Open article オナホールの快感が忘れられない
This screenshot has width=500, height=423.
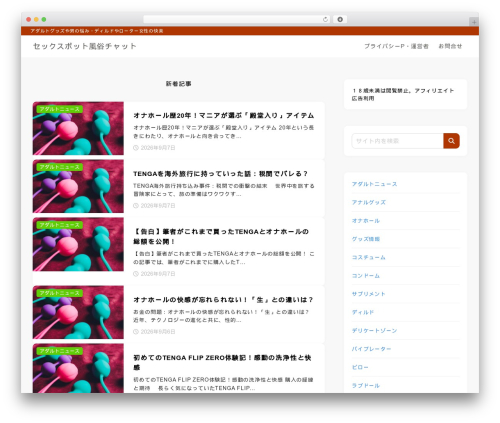point(223,300)
